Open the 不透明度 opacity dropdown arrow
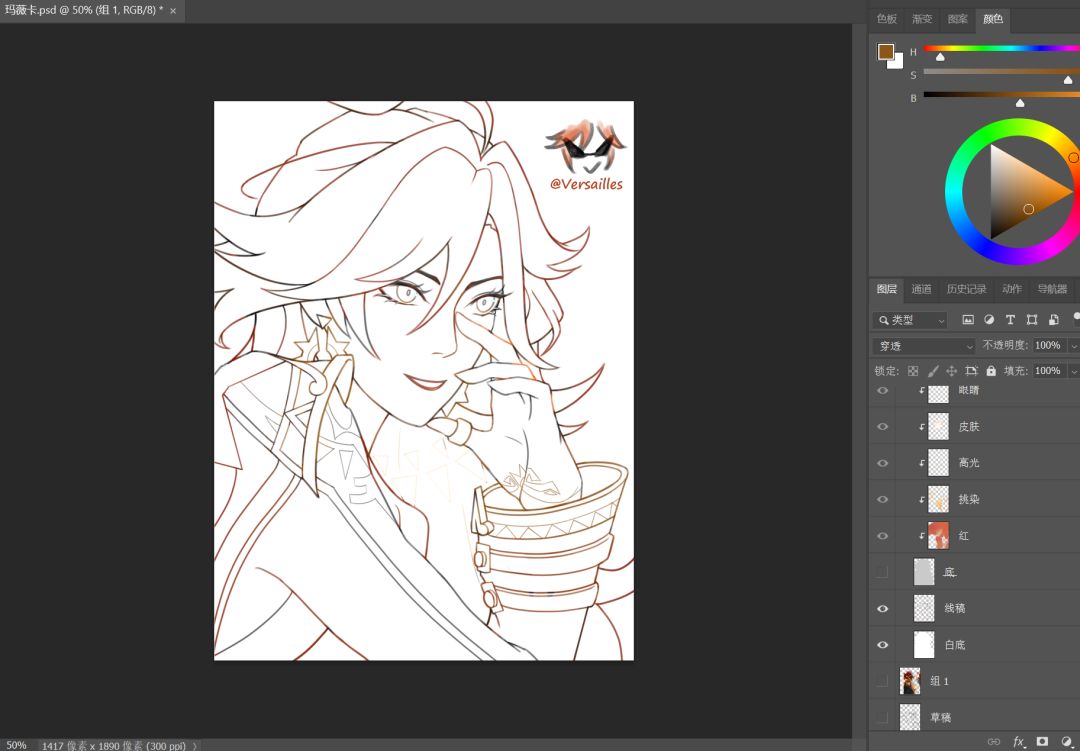1080x751 pixels. click(x=1073, y=345)
